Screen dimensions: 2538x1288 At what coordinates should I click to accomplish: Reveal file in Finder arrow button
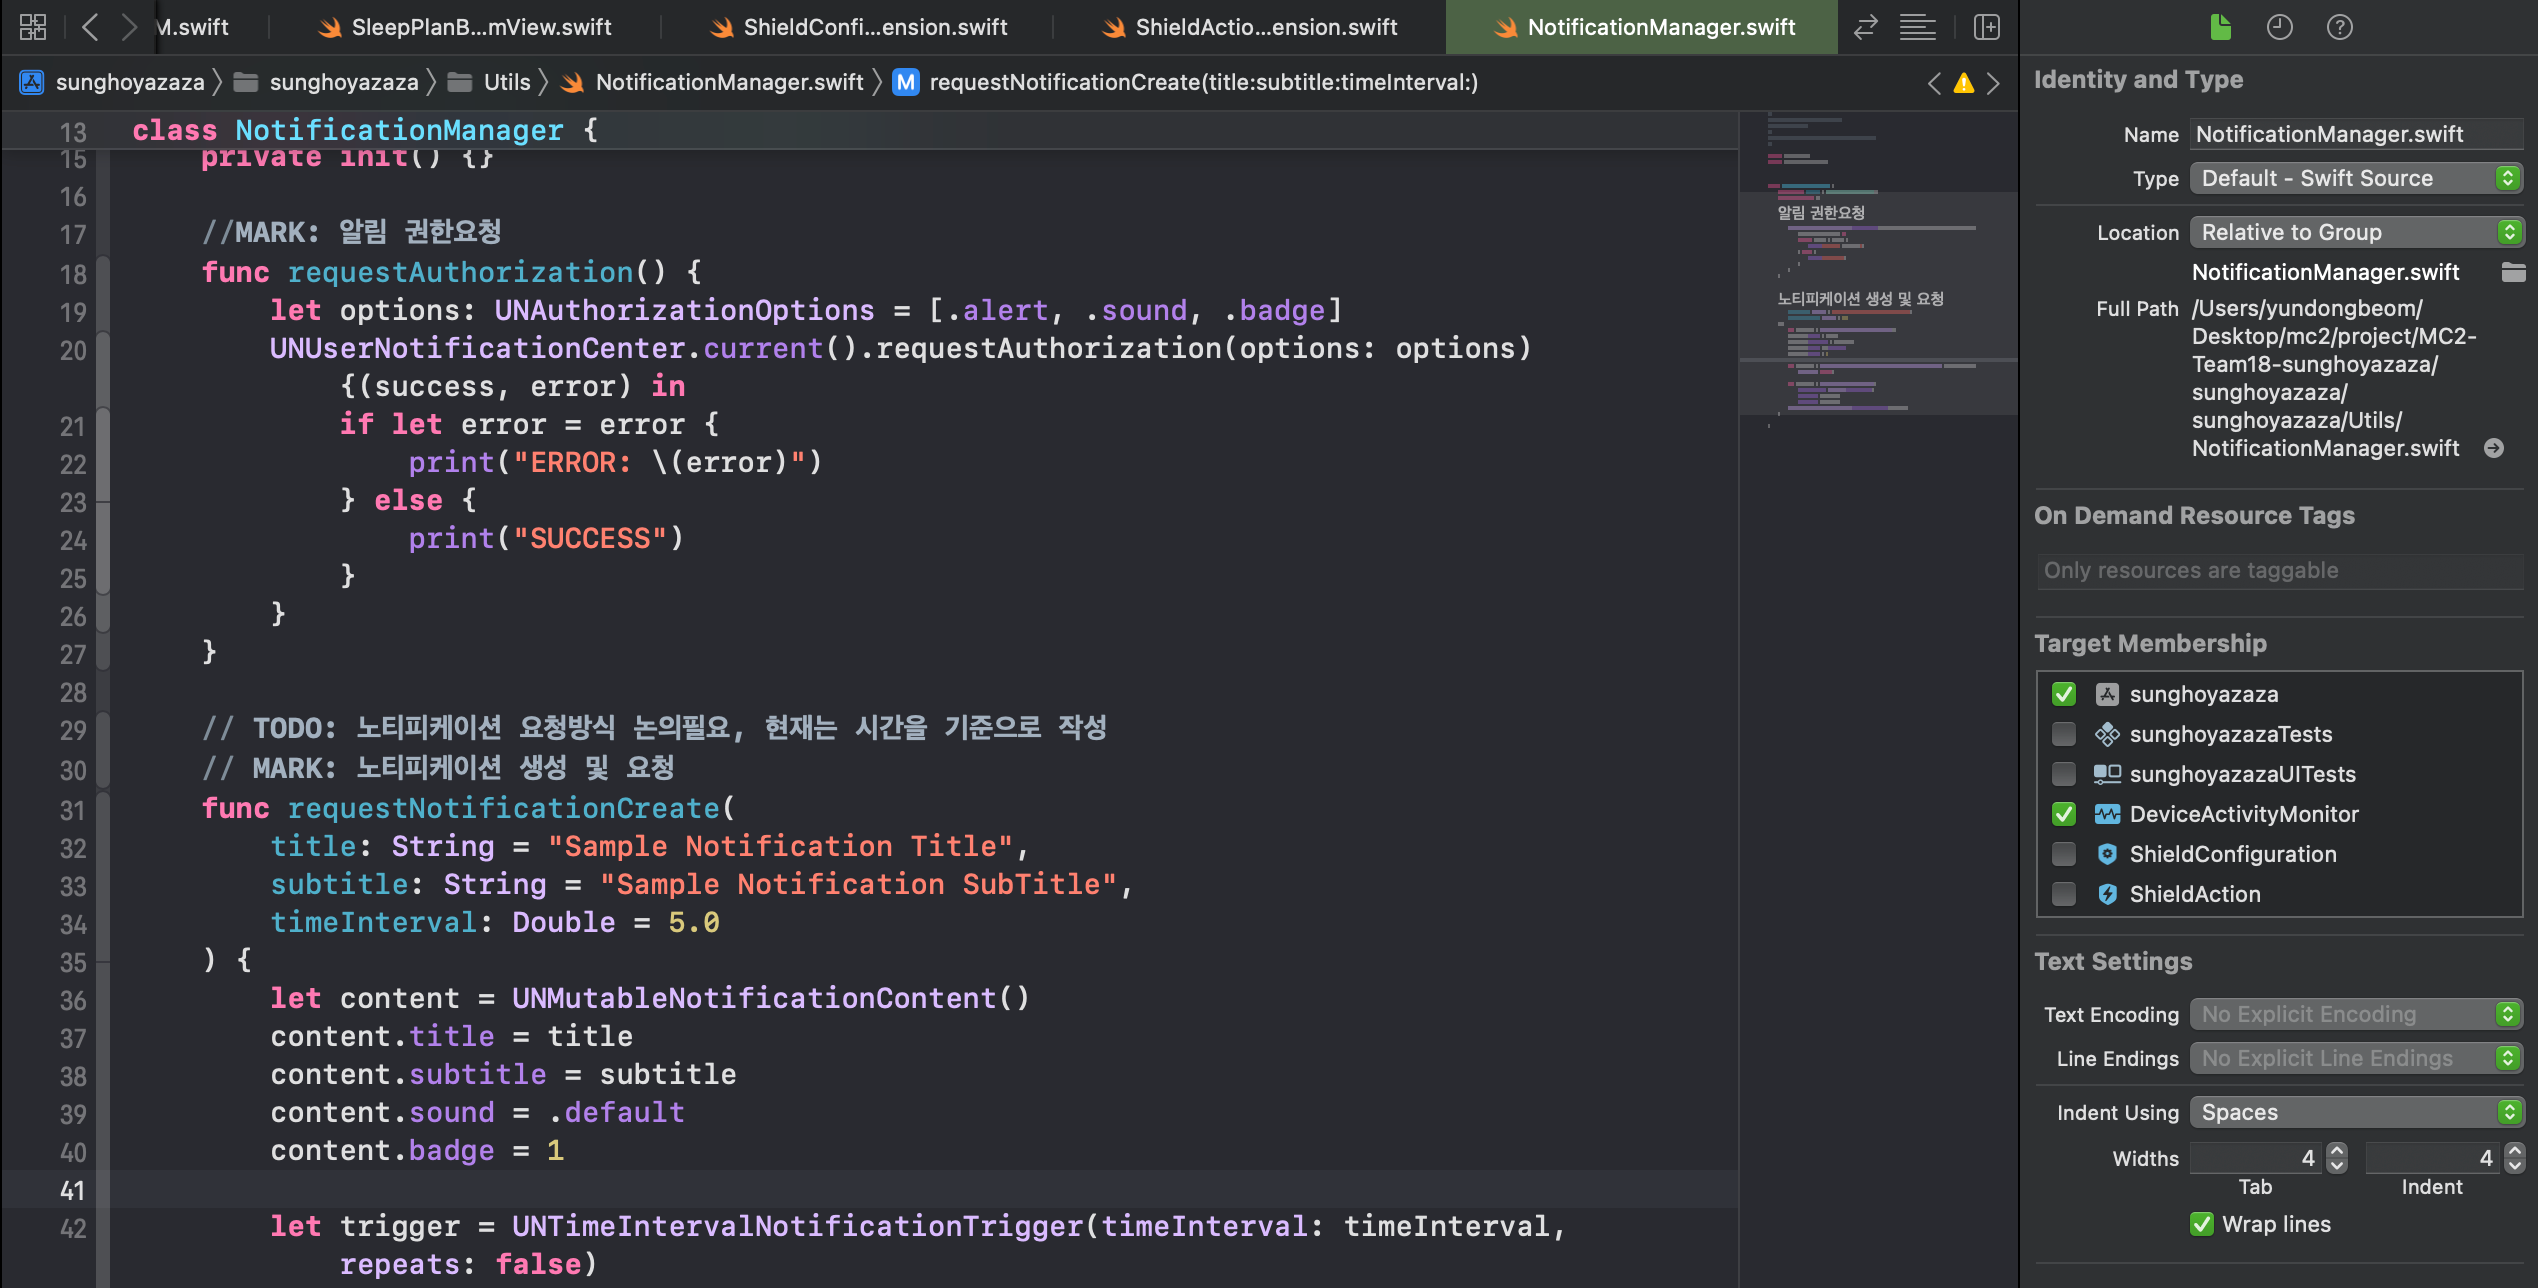pos(2494,448)
